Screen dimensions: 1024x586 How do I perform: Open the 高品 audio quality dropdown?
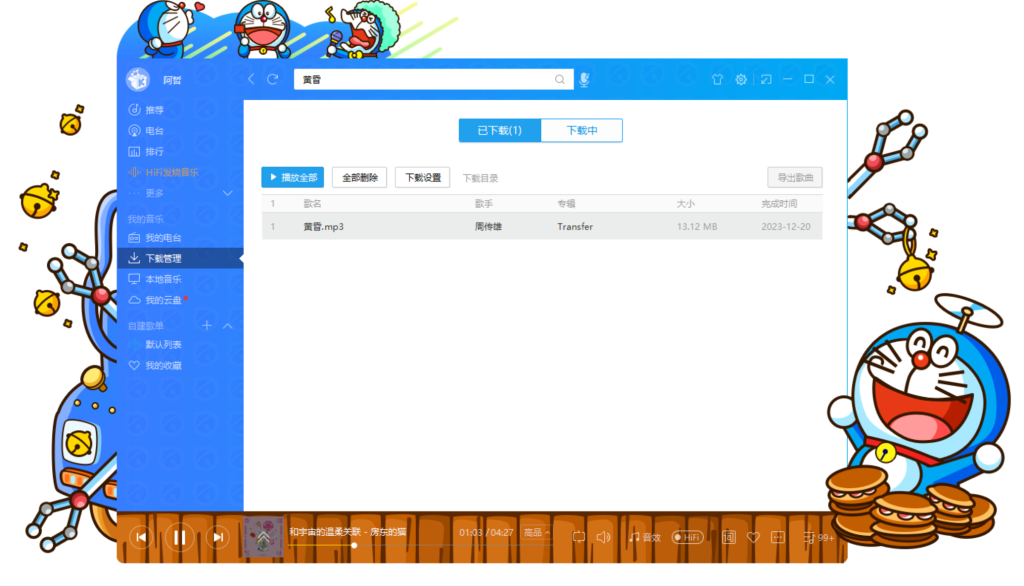click(534, 532)
